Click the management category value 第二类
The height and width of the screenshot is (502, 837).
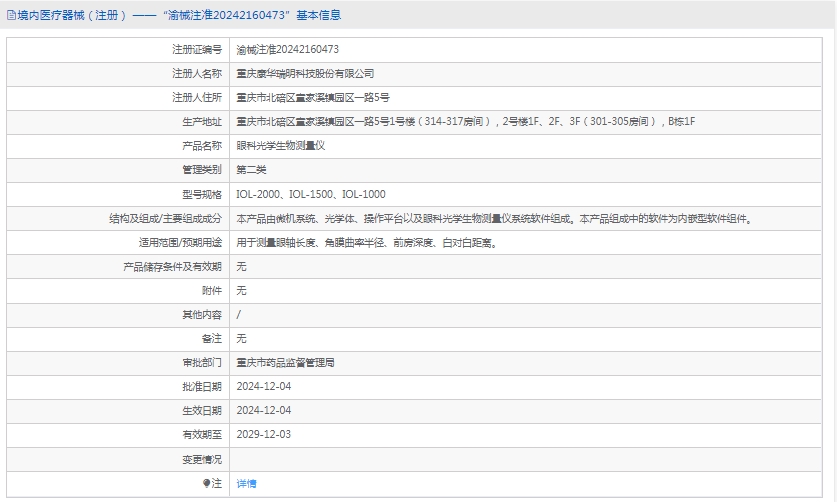coord(252,170)
